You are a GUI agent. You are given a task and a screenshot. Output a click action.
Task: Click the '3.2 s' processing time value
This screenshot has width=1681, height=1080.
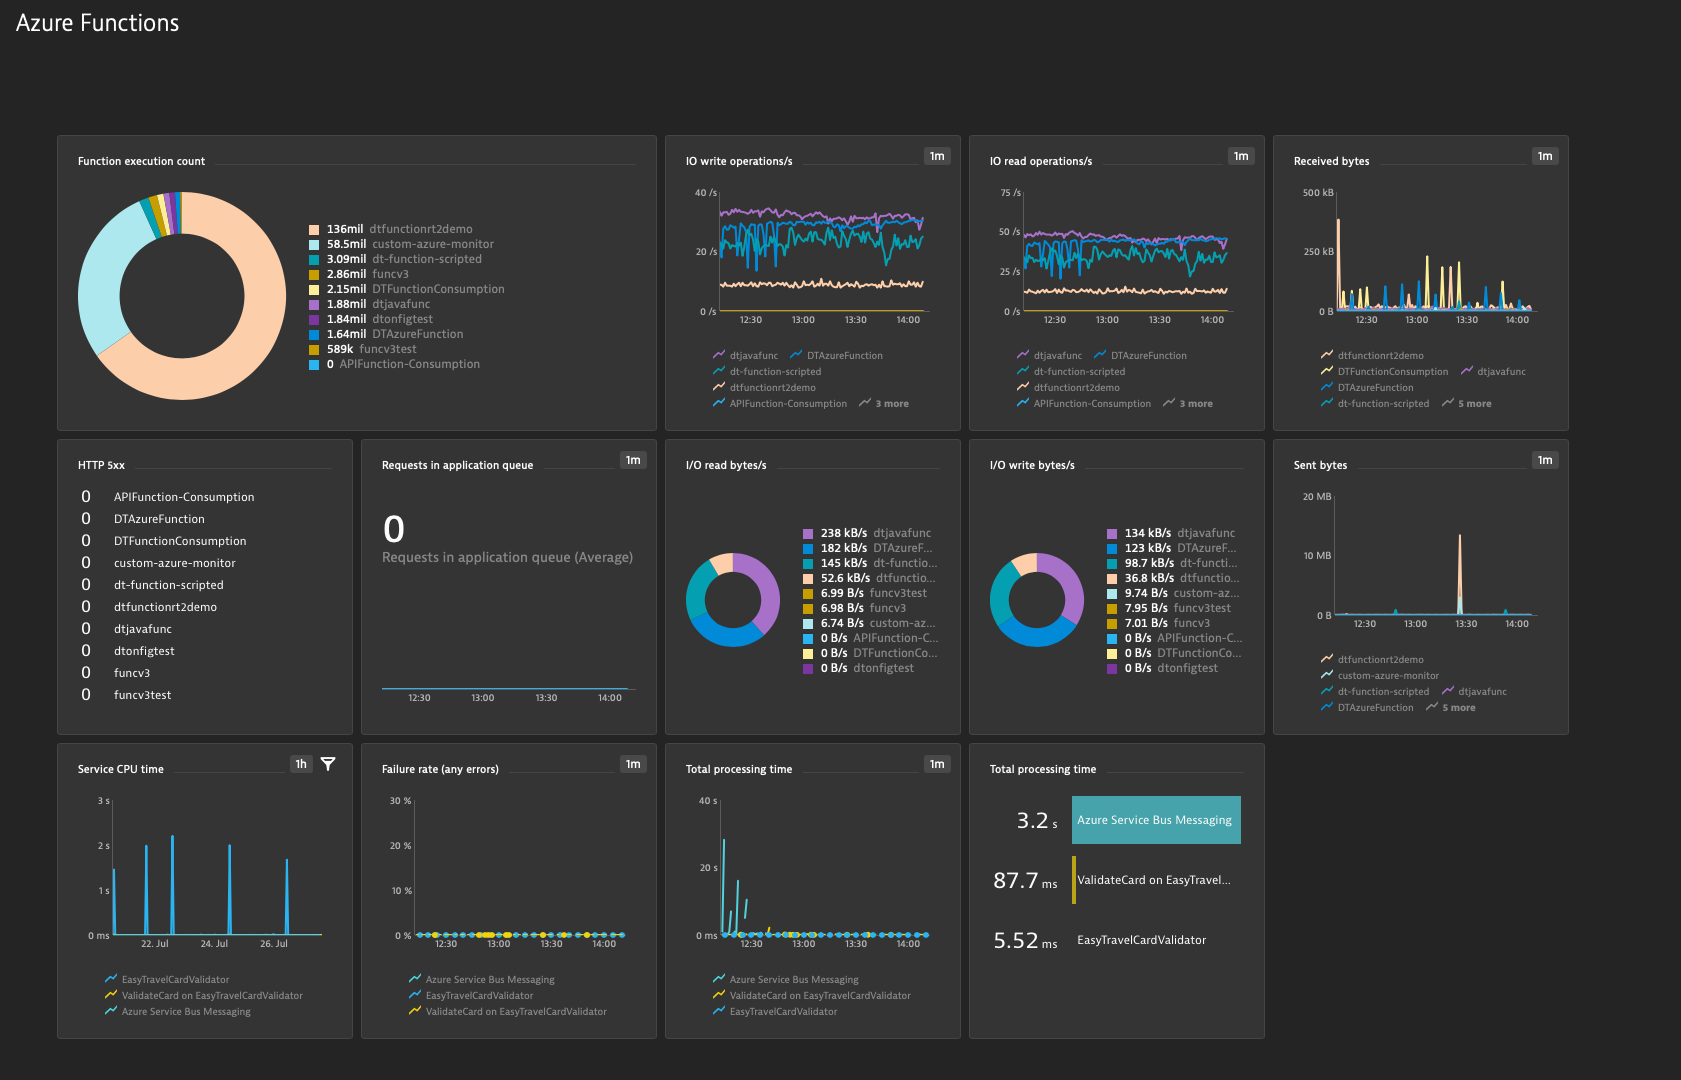1037,821
